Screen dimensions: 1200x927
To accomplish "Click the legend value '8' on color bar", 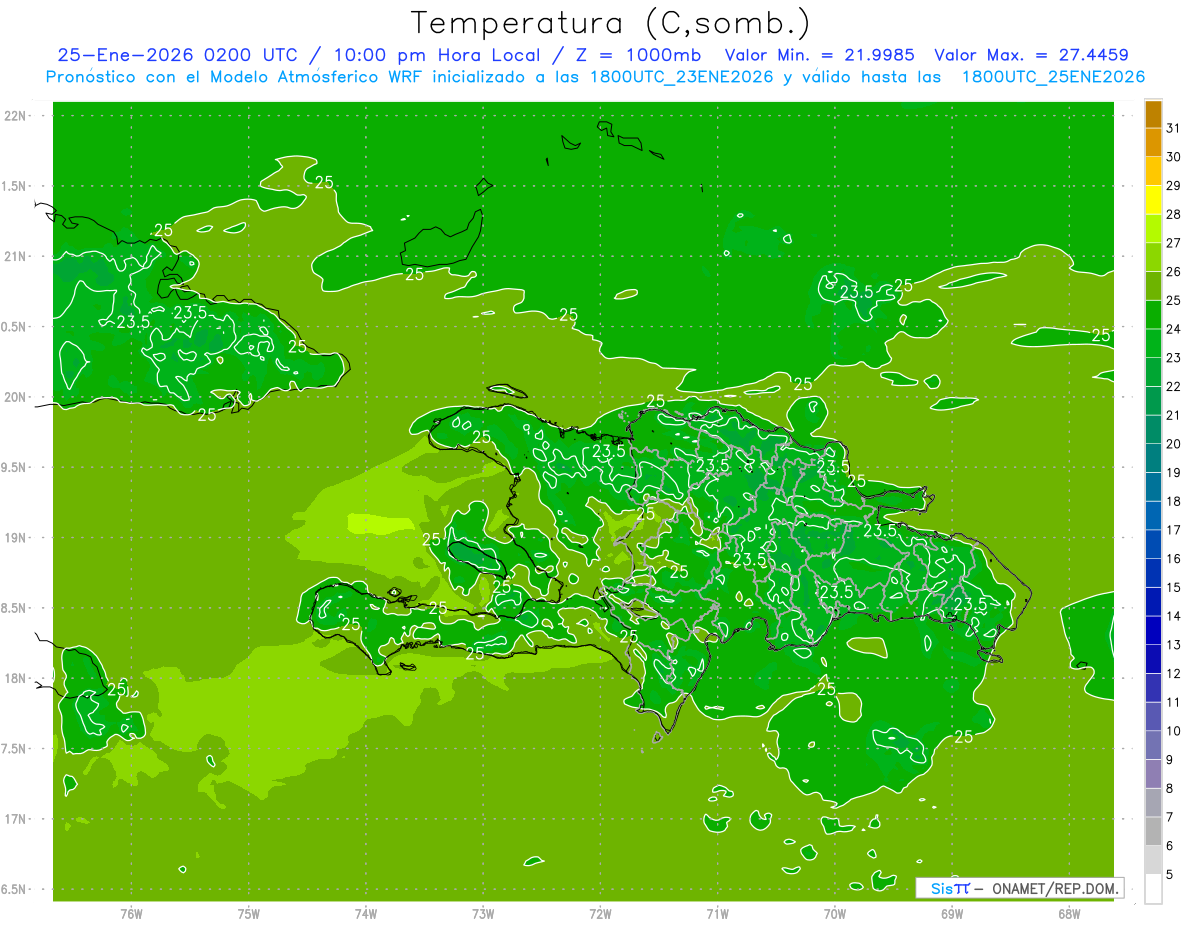I will click(1170, 789).
